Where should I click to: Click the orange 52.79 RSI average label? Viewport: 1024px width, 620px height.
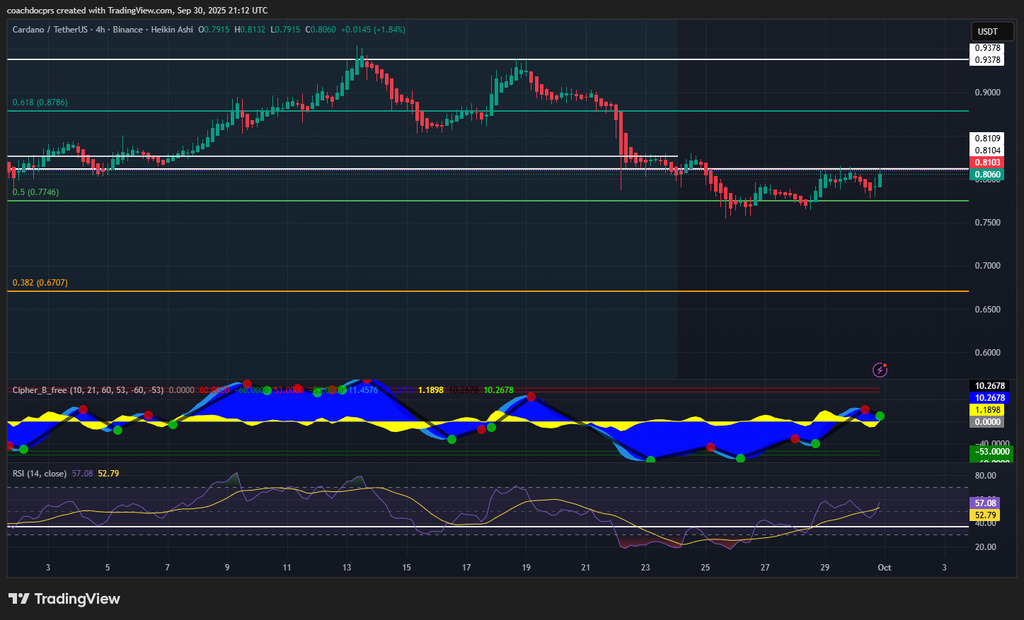tap(987, 515)
